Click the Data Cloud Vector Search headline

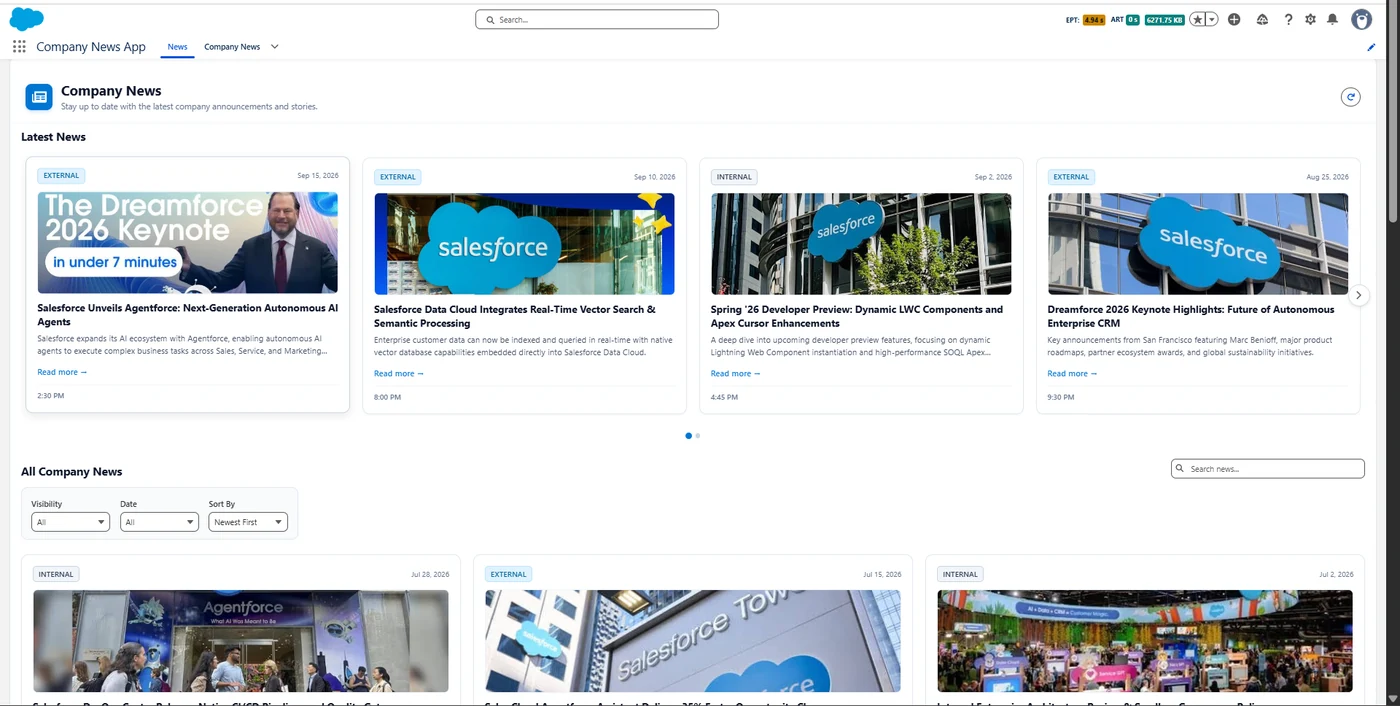coord(515,316)
